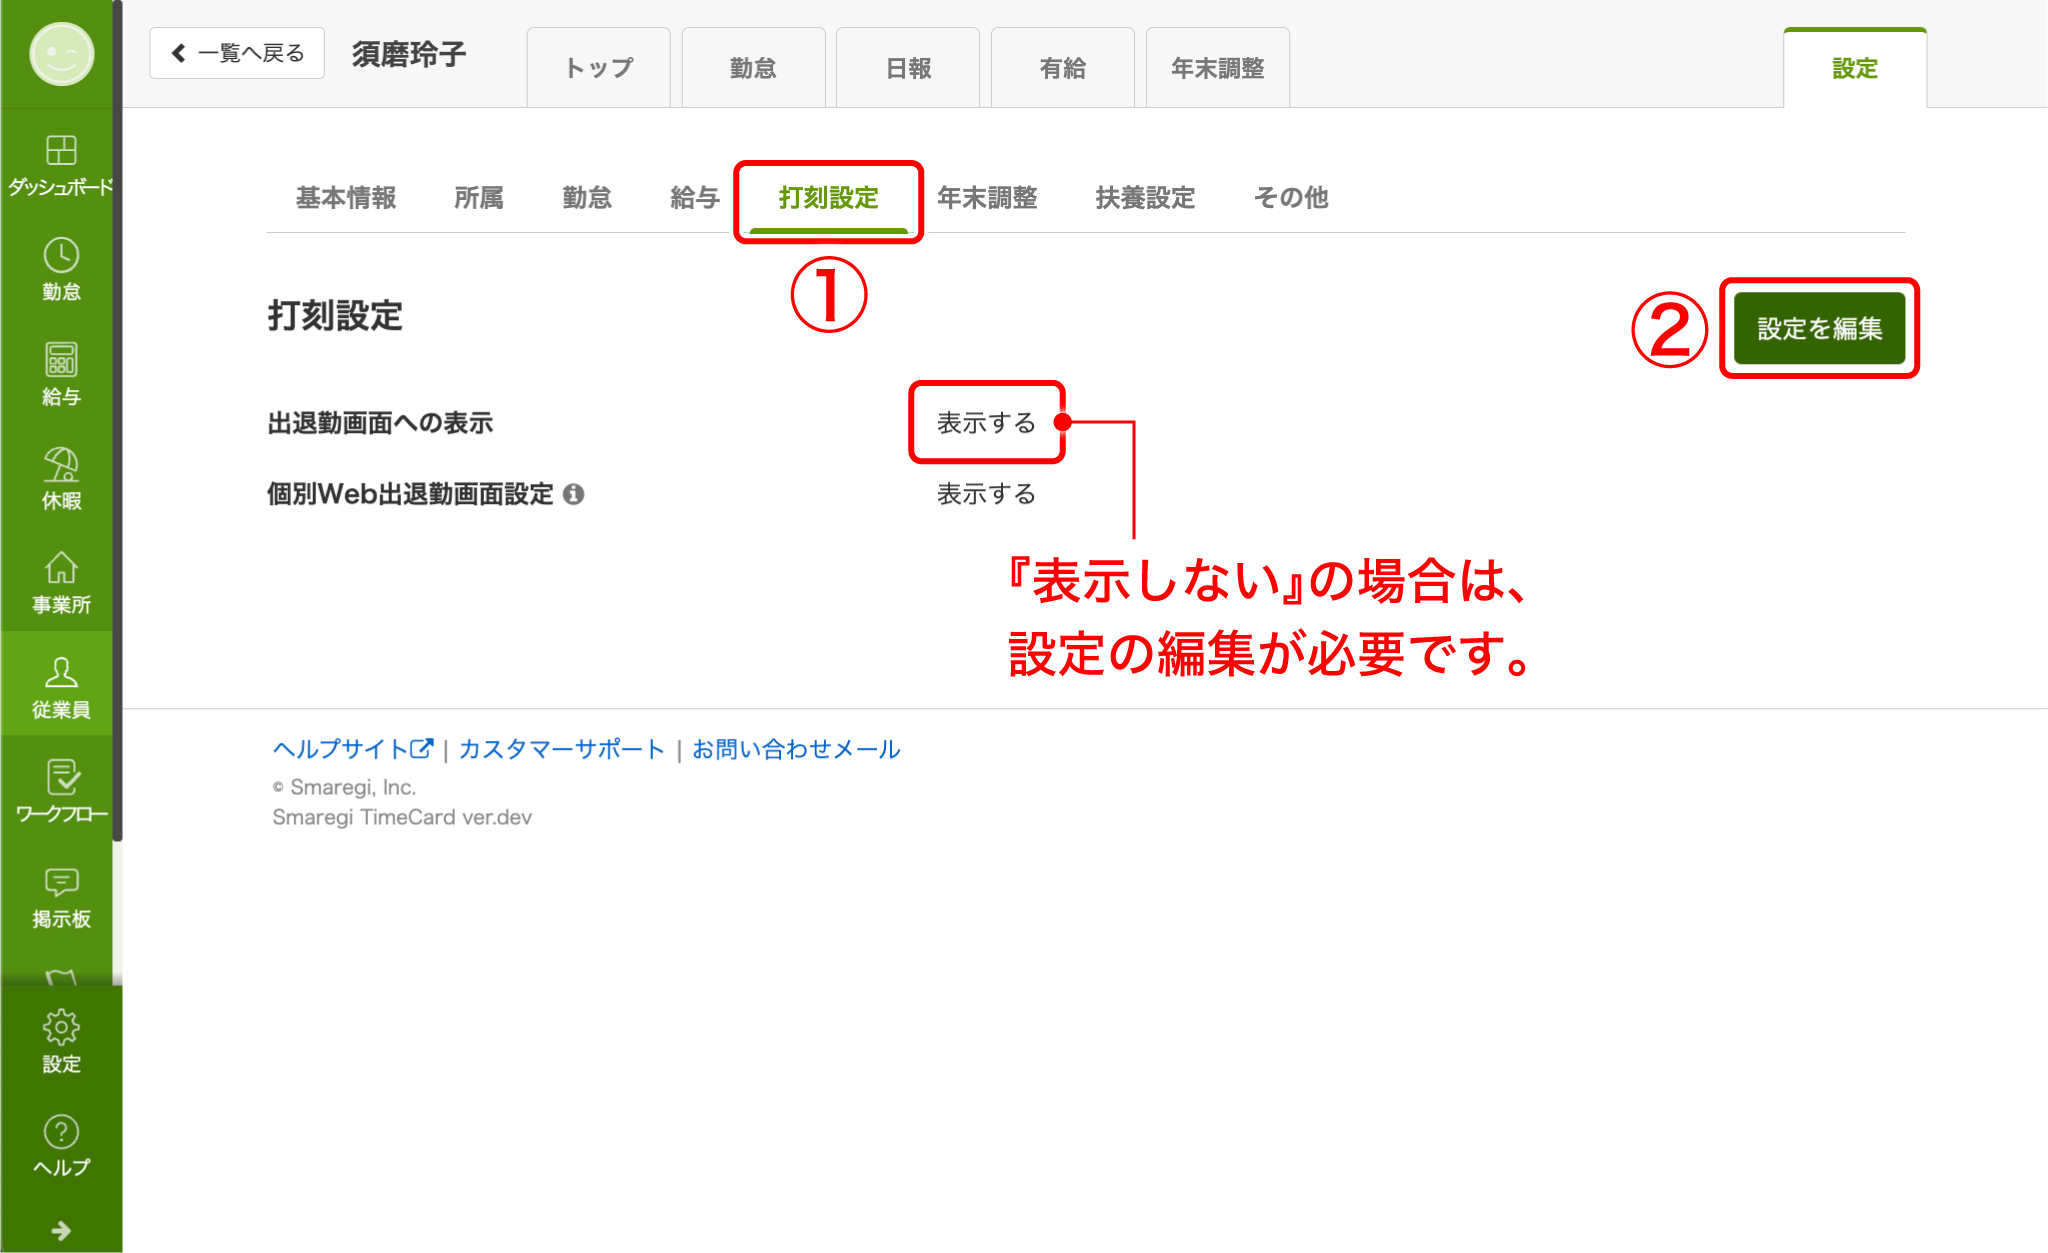Click the 休暇 umbrella icon
This screenshot has height=1253, width=2048.
tap(60, 466)
